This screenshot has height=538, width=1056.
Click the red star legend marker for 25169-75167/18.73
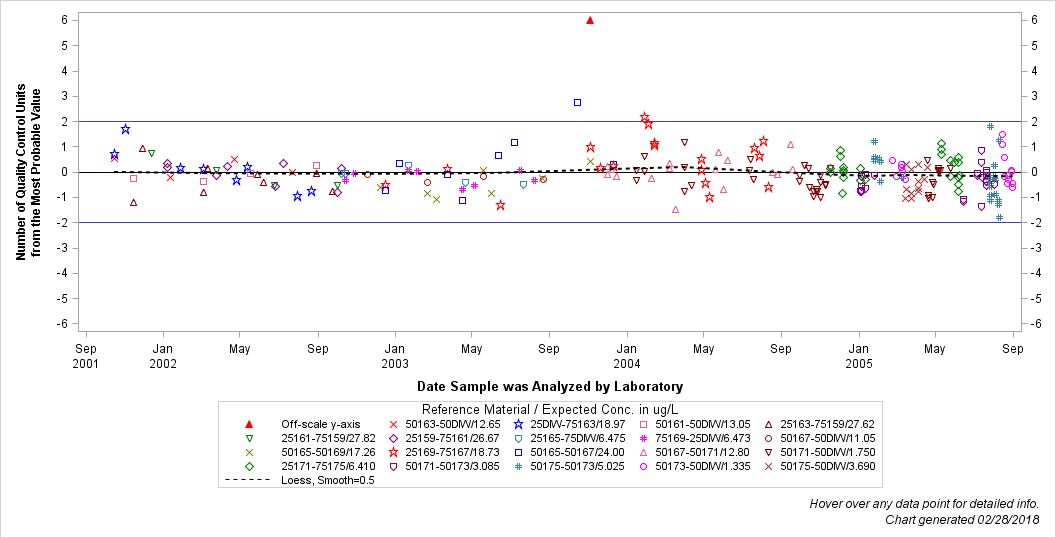[x=394, y=452]
